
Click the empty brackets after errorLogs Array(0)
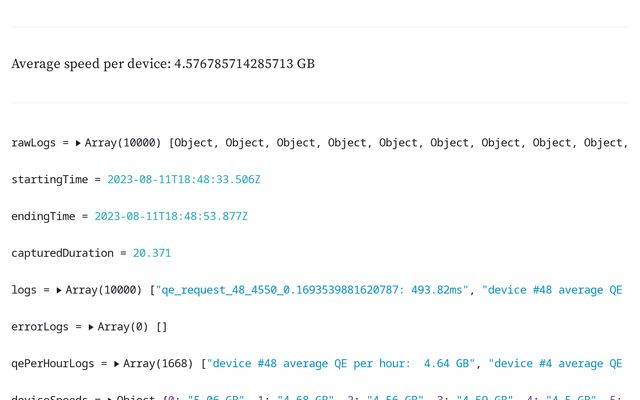click(x=161, y=327)
